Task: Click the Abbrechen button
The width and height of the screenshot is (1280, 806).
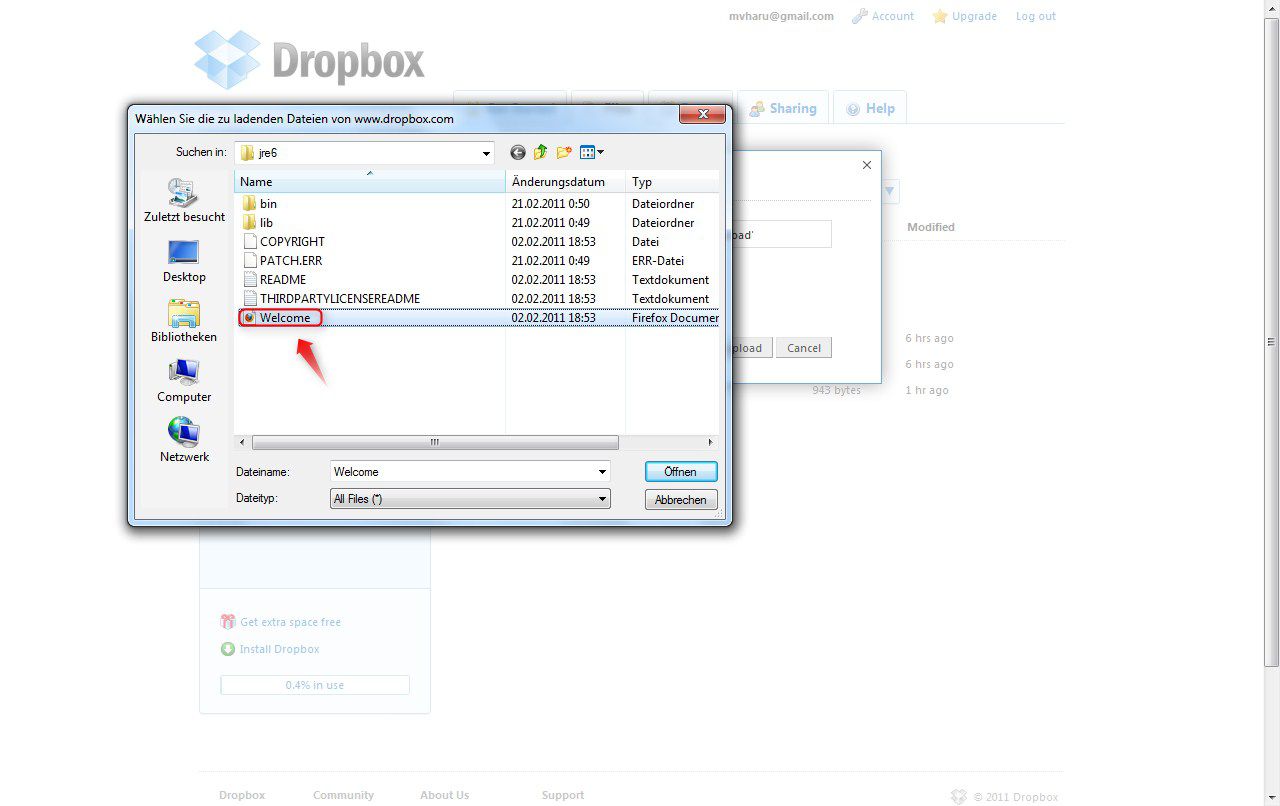Action: point(681,499)
